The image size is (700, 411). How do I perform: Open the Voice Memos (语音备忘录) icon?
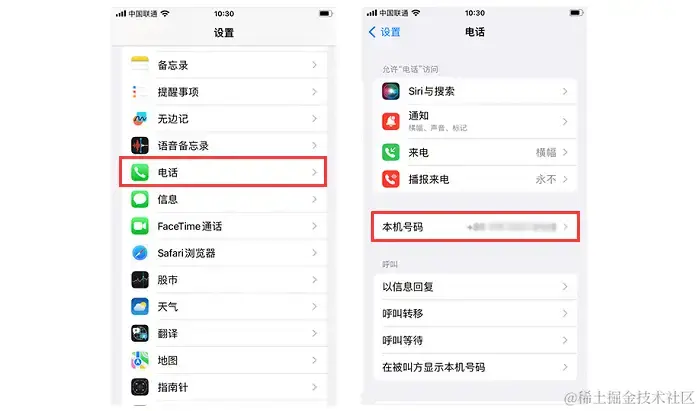tap(140, 145)
